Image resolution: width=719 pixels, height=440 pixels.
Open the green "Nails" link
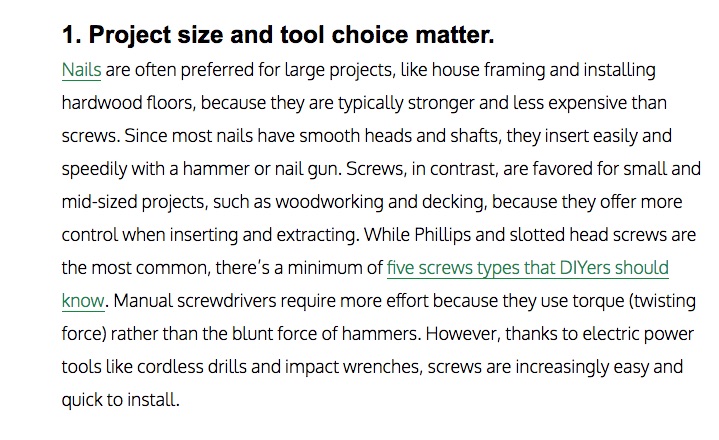pos(81,71)
